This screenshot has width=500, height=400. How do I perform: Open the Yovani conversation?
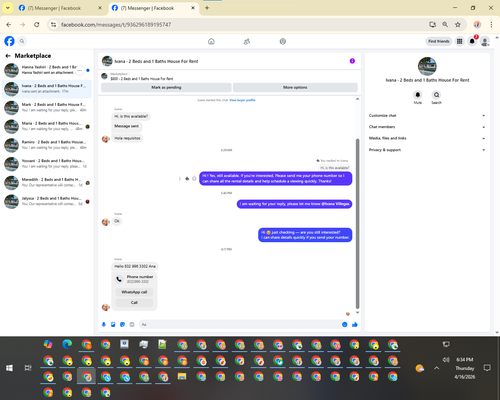click(47, 164)
